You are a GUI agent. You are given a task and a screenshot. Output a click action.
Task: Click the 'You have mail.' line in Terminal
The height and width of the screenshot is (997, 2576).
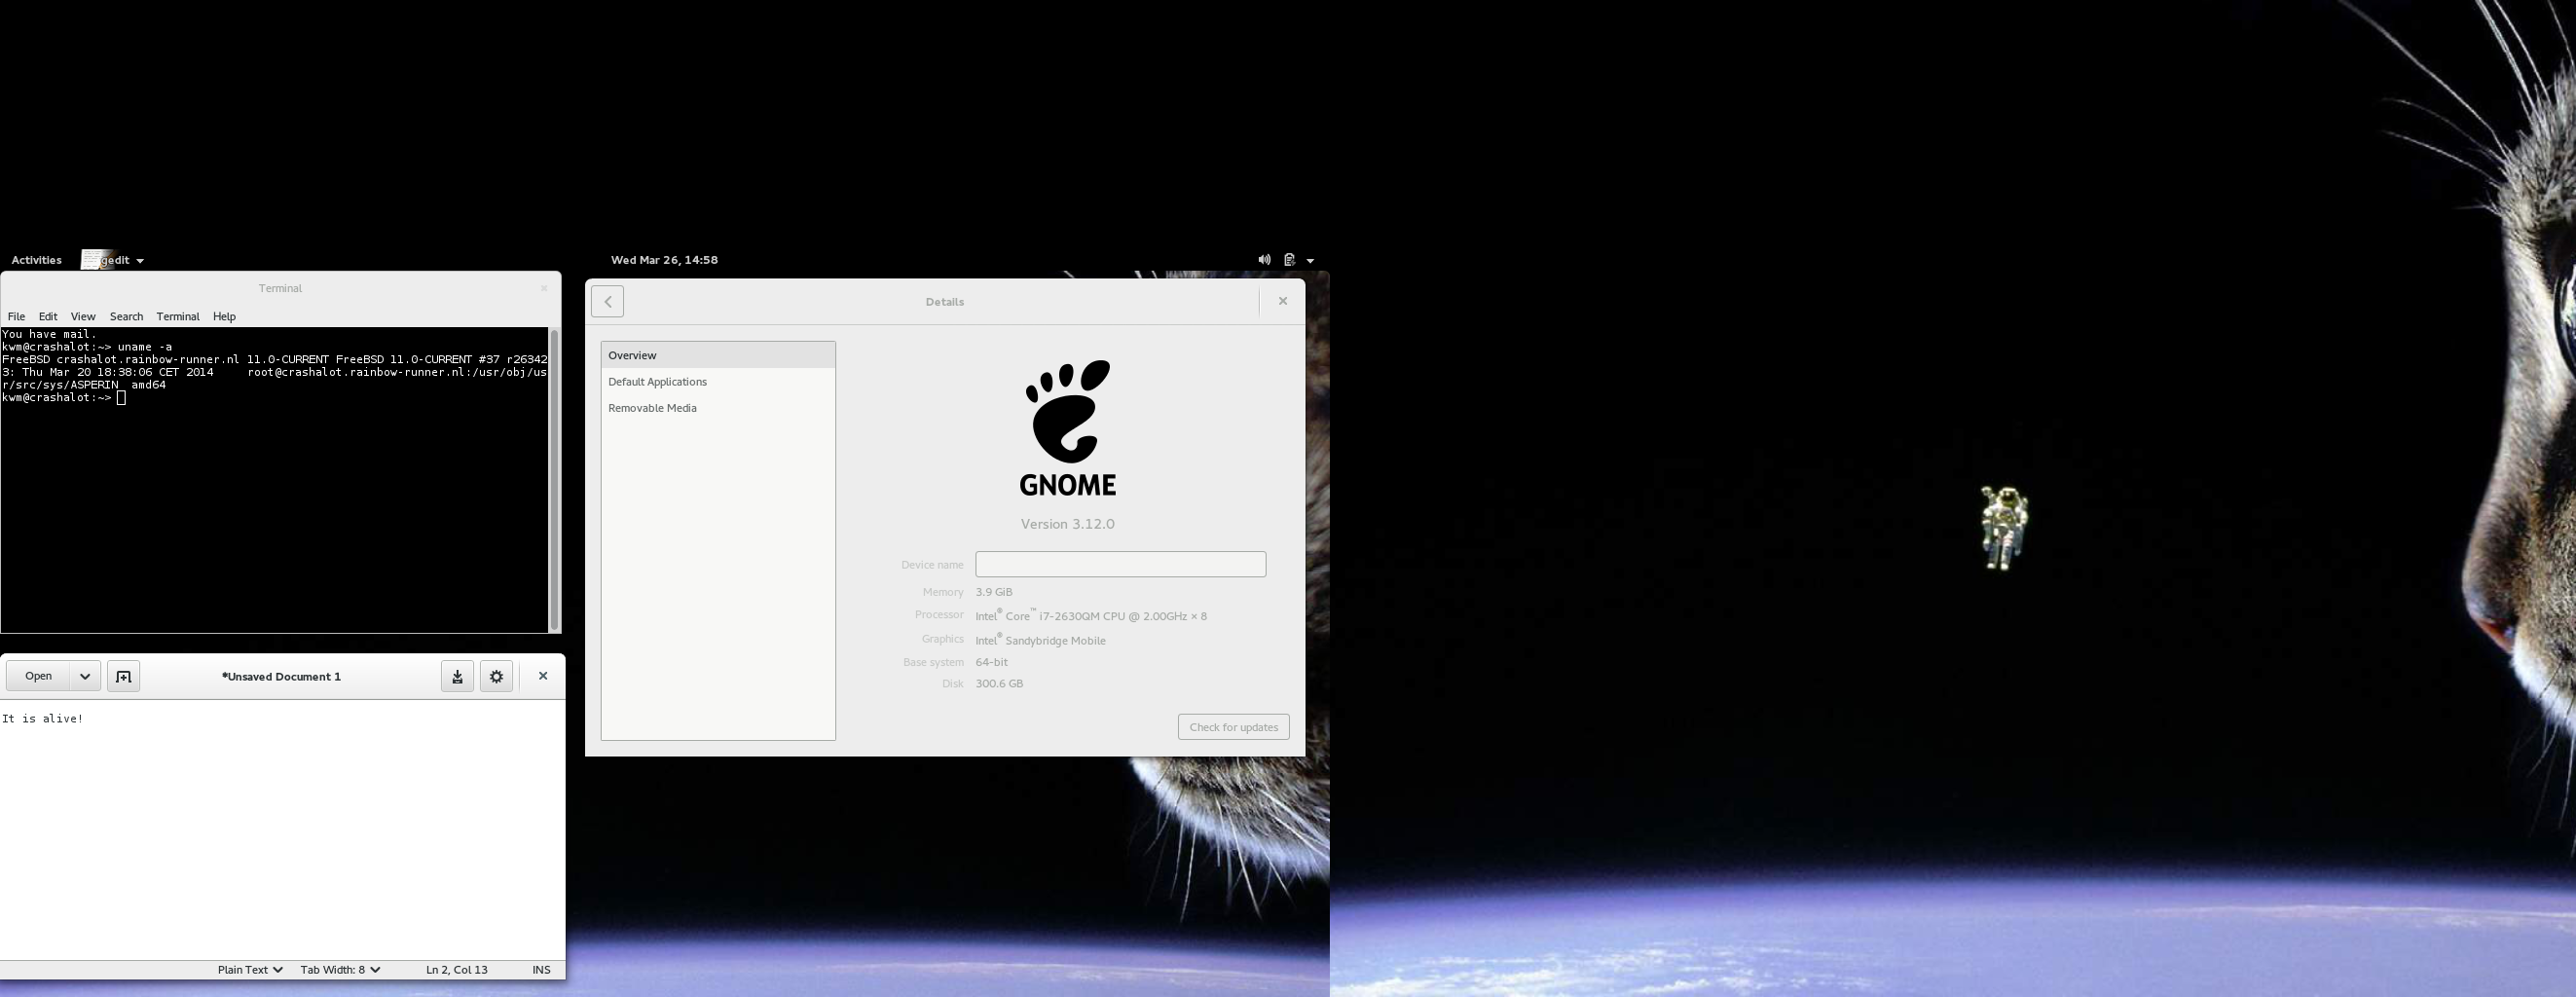pyautogui.click(x=49, y=334)
